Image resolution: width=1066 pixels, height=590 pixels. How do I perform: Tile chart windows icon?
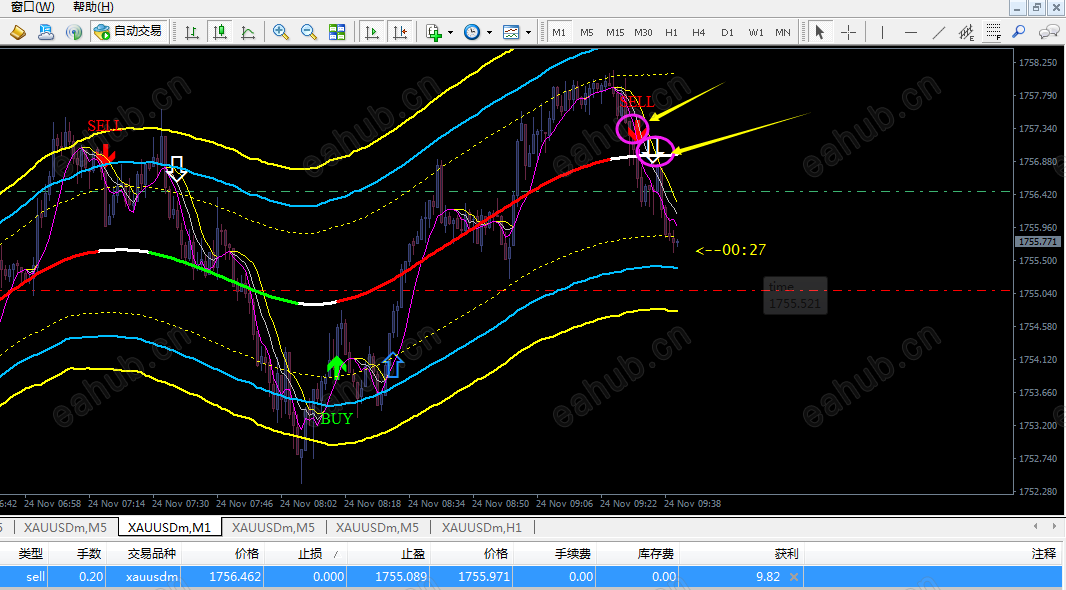click(337, 32)
